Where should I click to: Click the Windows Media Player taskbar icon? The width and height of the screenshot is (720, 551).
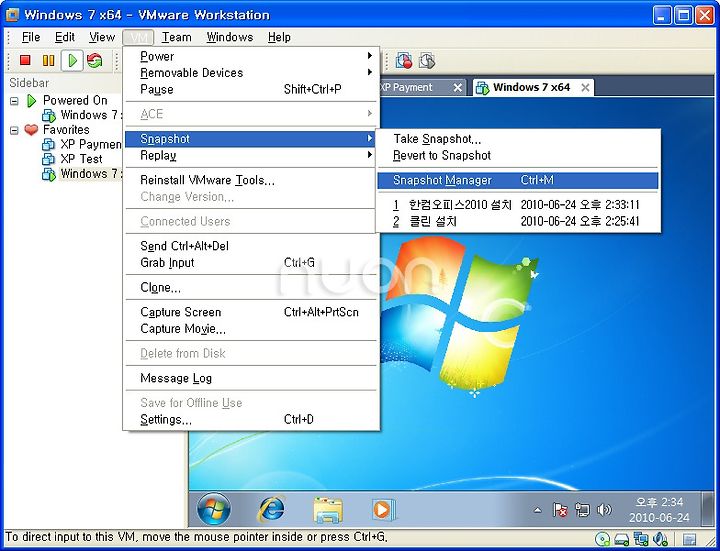tap(383, 509)
